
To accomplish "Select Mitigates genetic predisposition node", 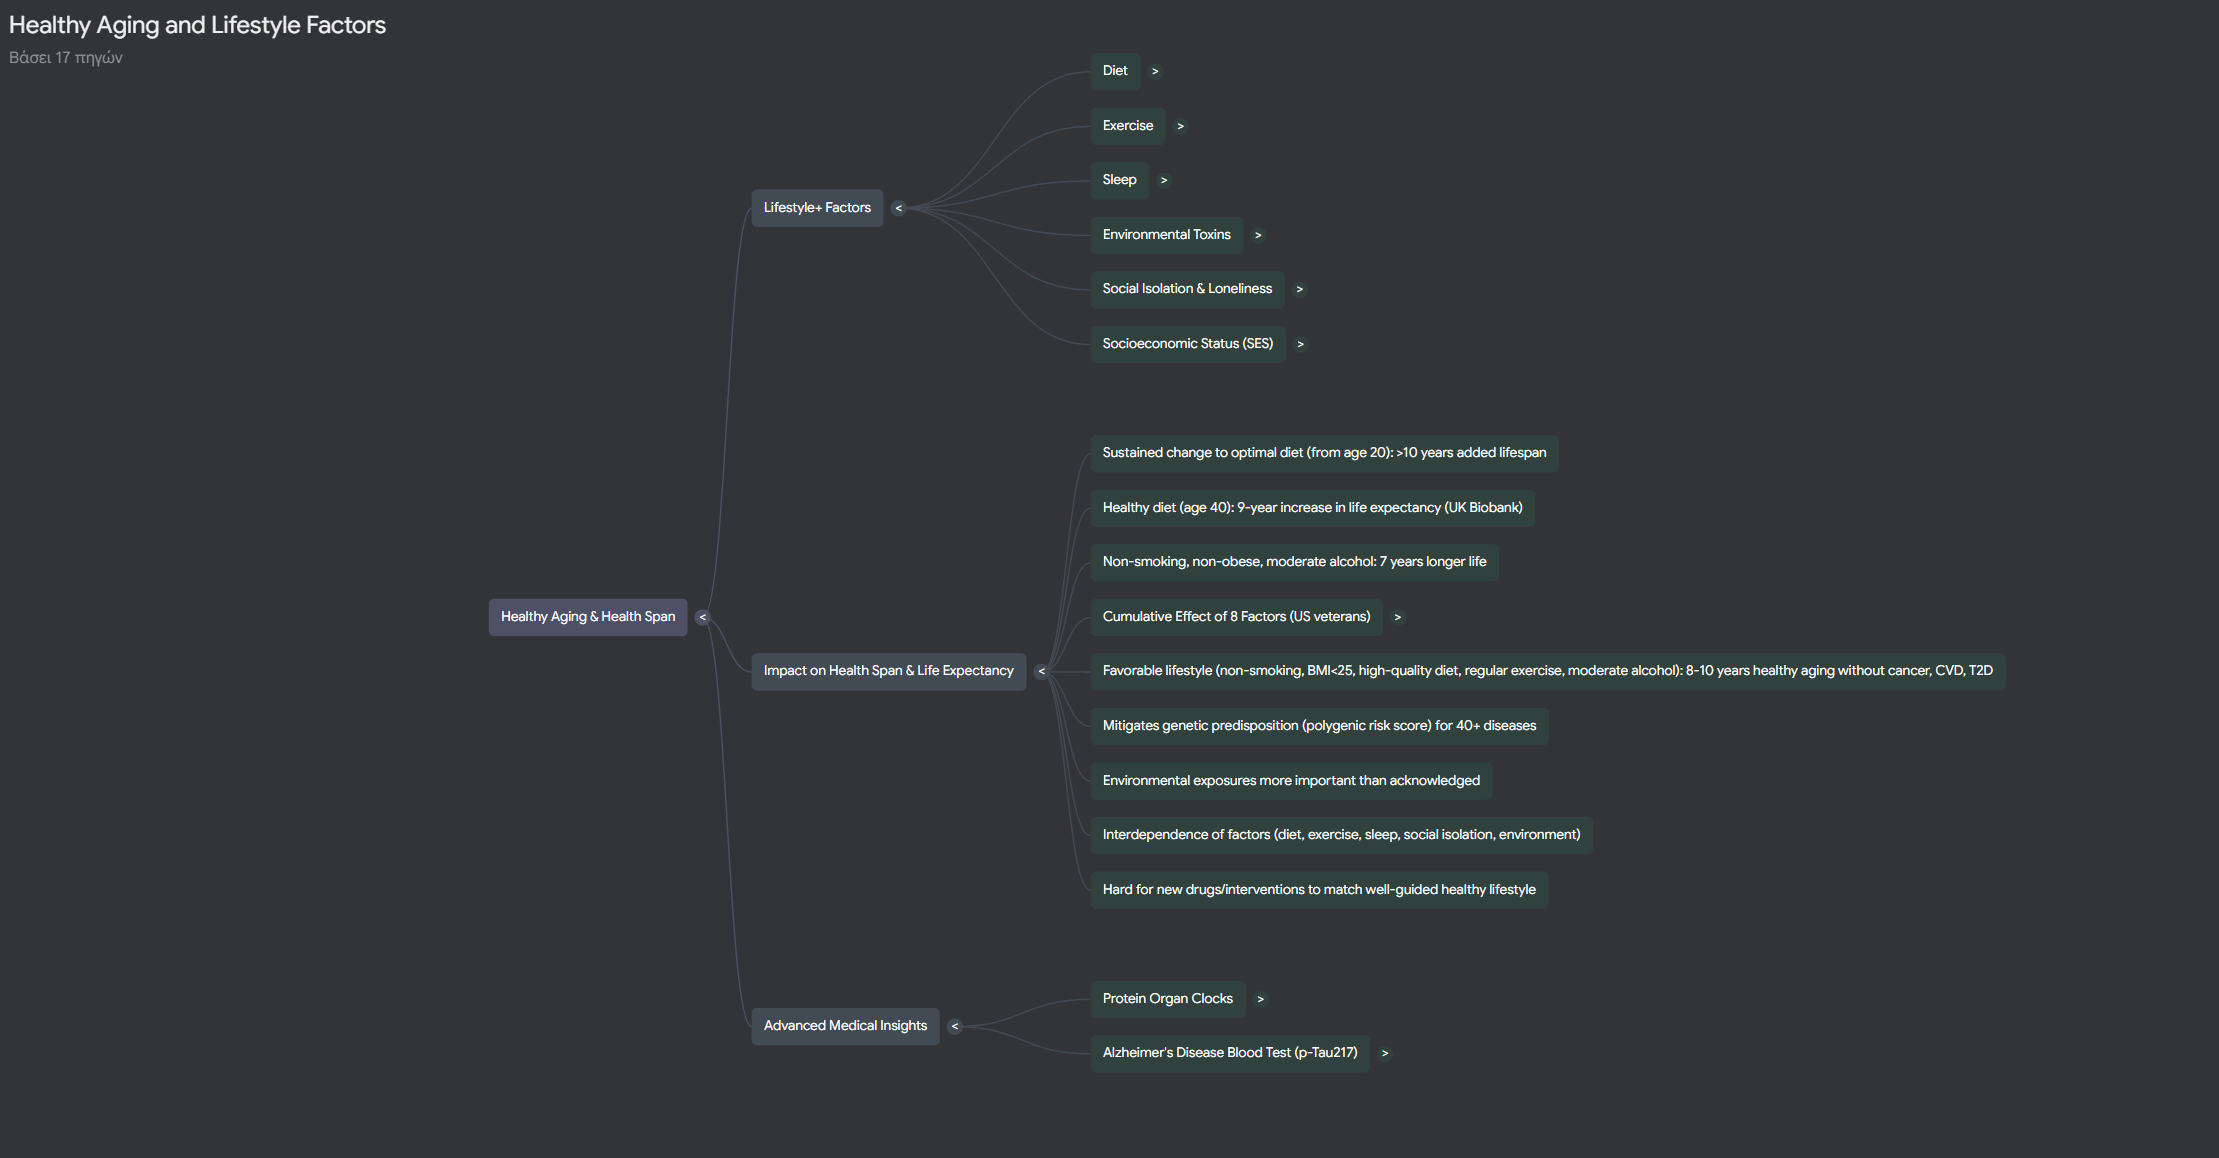I will point(1318,726).
